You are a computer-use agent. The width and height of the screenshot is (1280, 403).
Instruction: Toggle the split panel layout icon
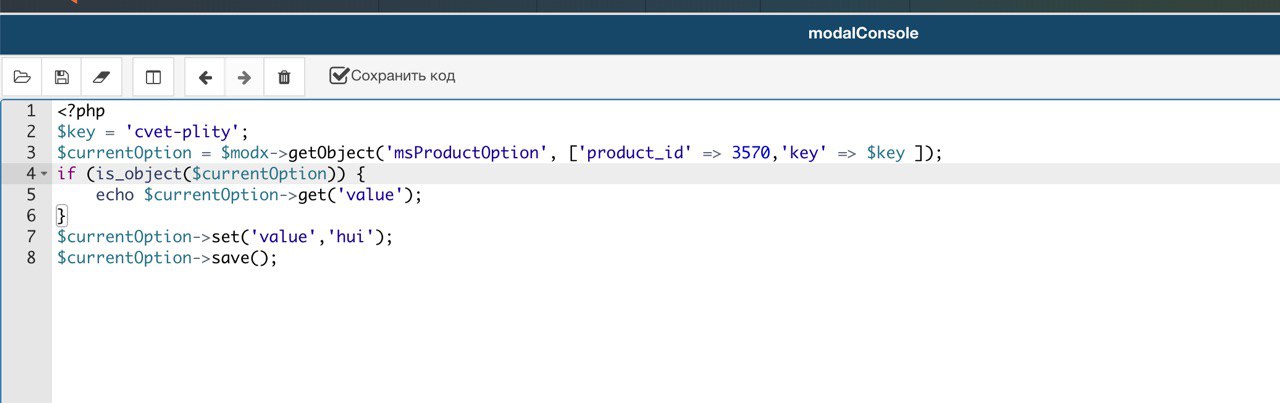pos(153,77)
